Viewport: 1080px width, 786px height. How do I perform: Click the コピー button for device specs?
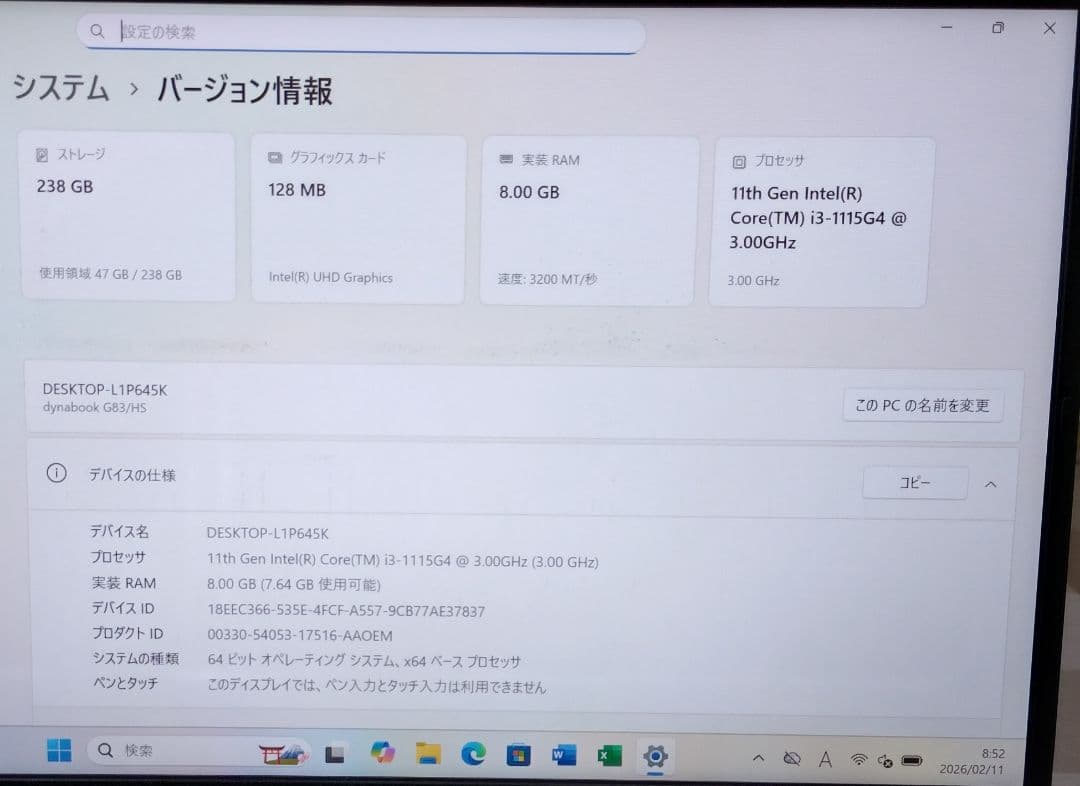pos(914,482)
